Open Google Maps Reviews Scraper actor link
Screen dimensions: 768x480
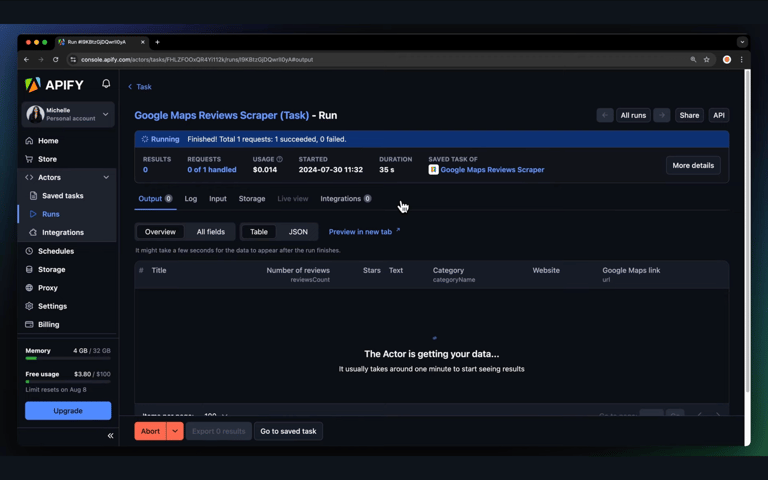pyautogui.click(x=492, y=169)
